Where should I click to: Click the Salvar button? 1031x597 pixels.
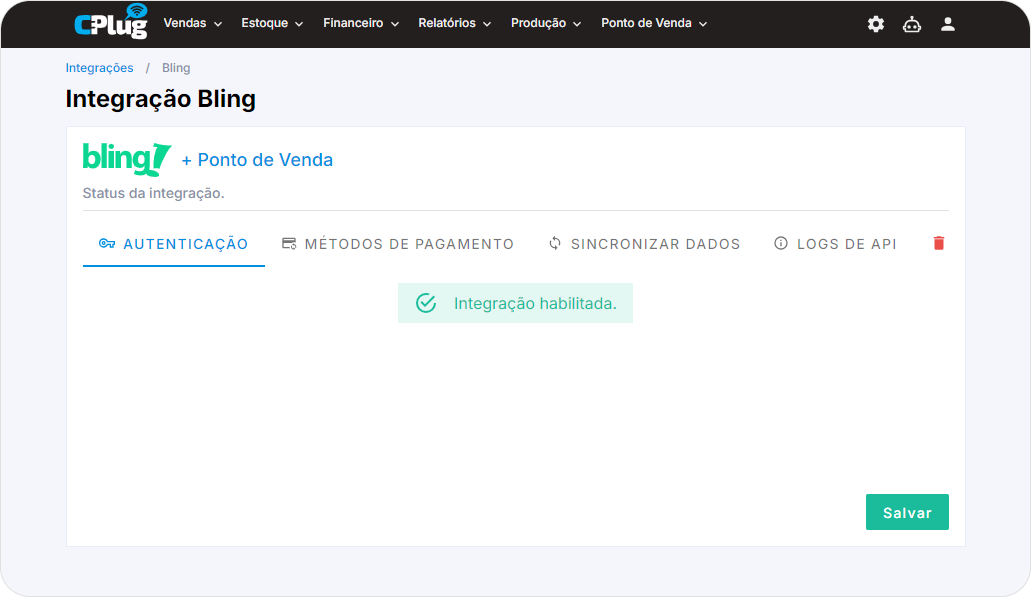(907, 512)
